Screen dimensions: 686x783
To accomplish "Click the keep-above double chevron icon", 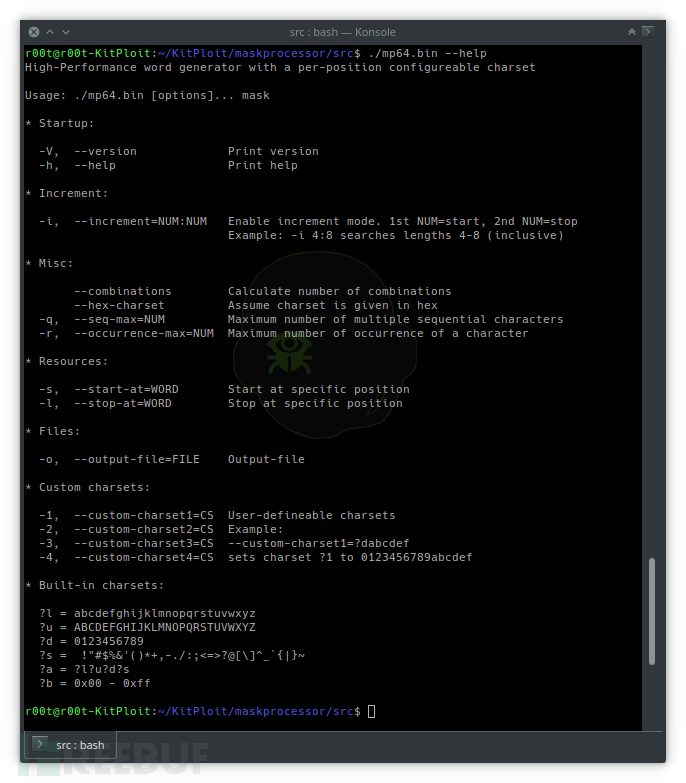I will 632,32.
